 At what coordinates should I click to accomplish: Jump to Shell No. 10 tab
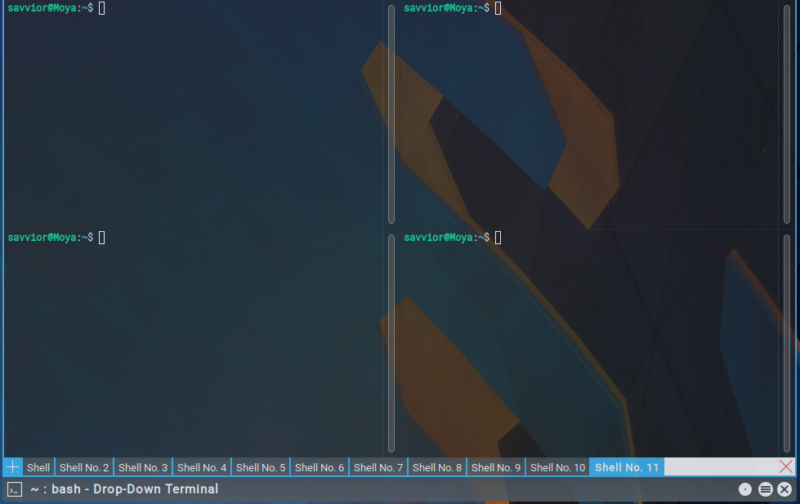point(557,467)
